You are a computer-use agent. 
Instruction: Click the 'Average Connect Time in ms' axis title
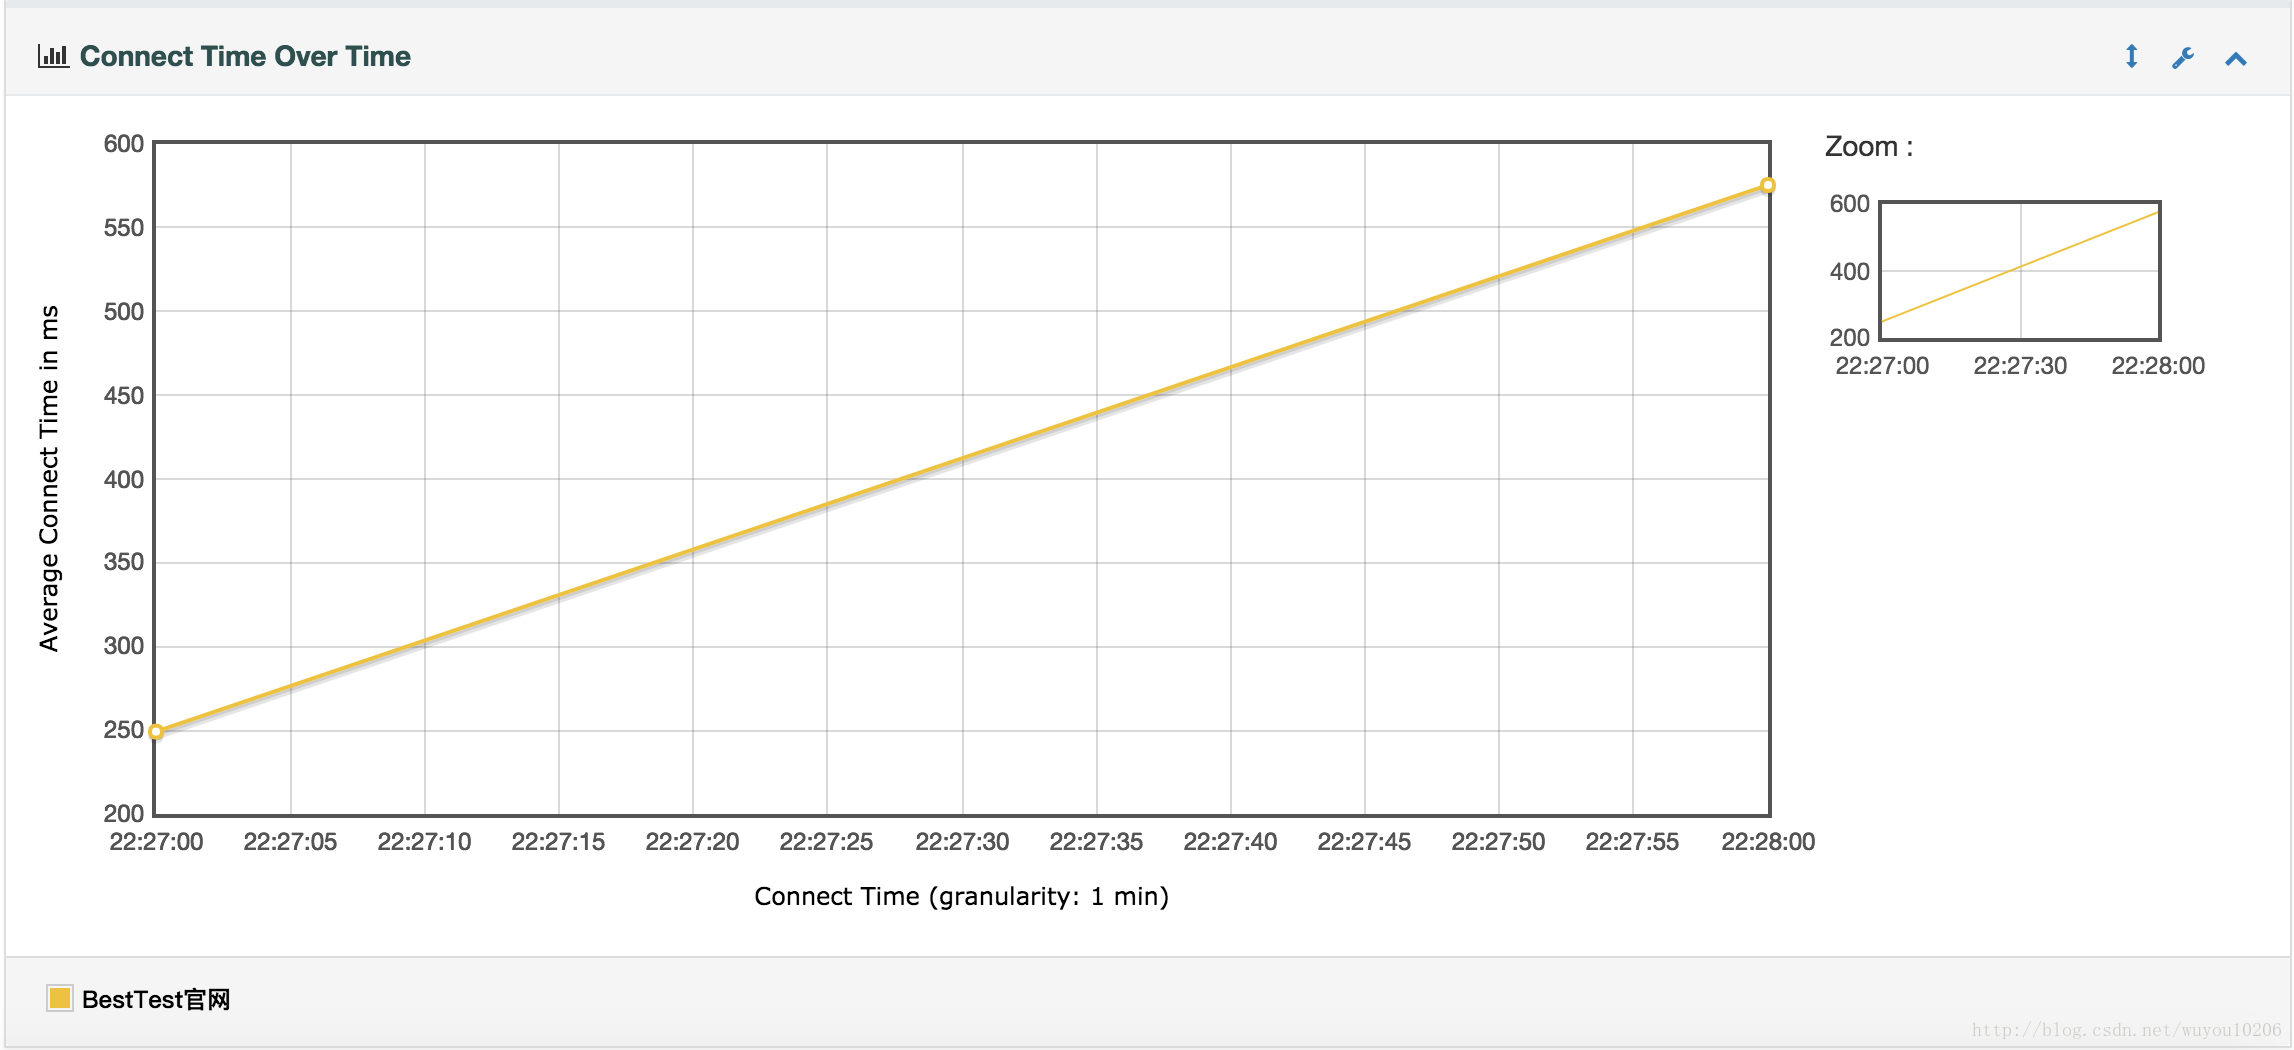click(x=49, y=478)
